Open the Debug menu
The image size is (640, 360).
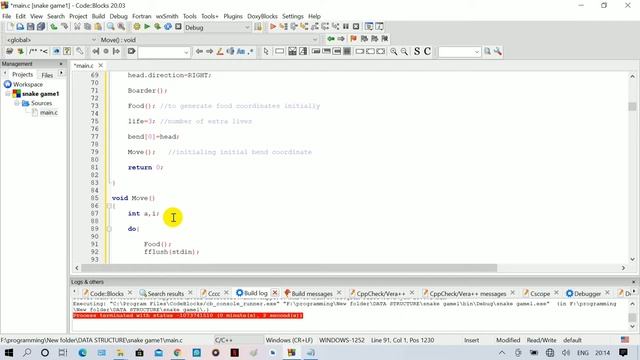[x=118, y=16]
